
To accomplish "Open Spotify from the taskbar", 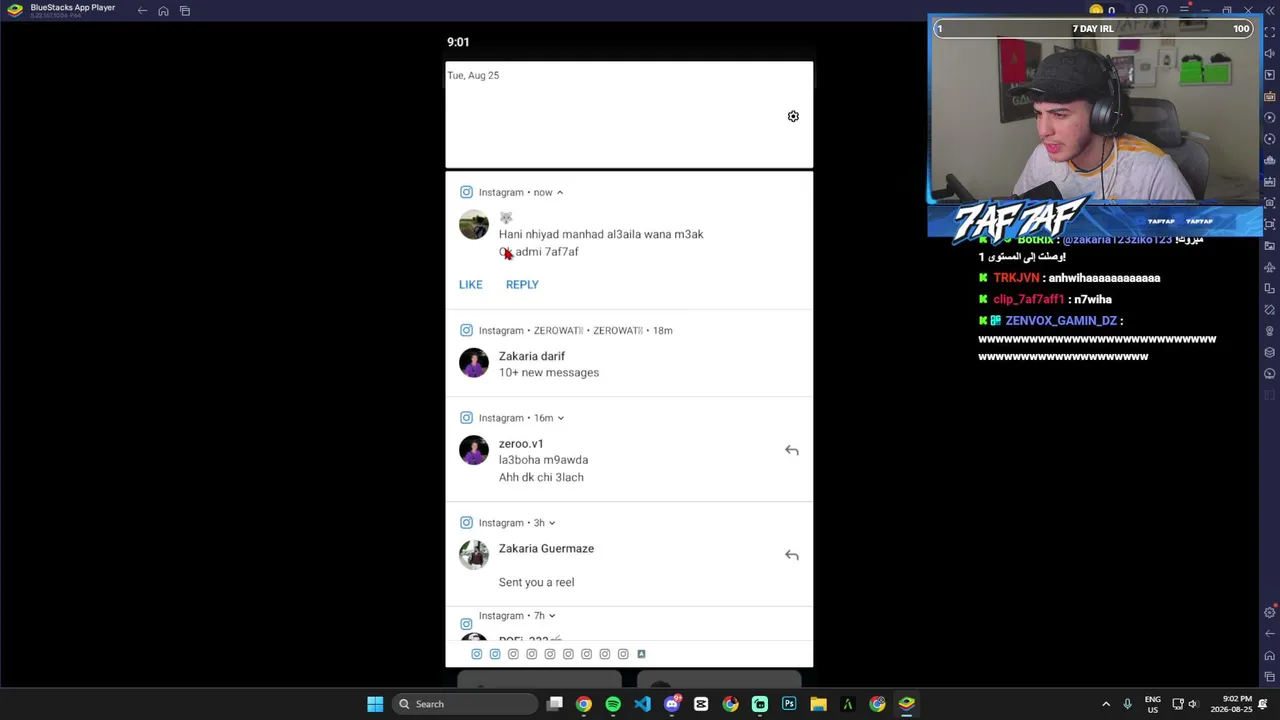I will [613, 704].
